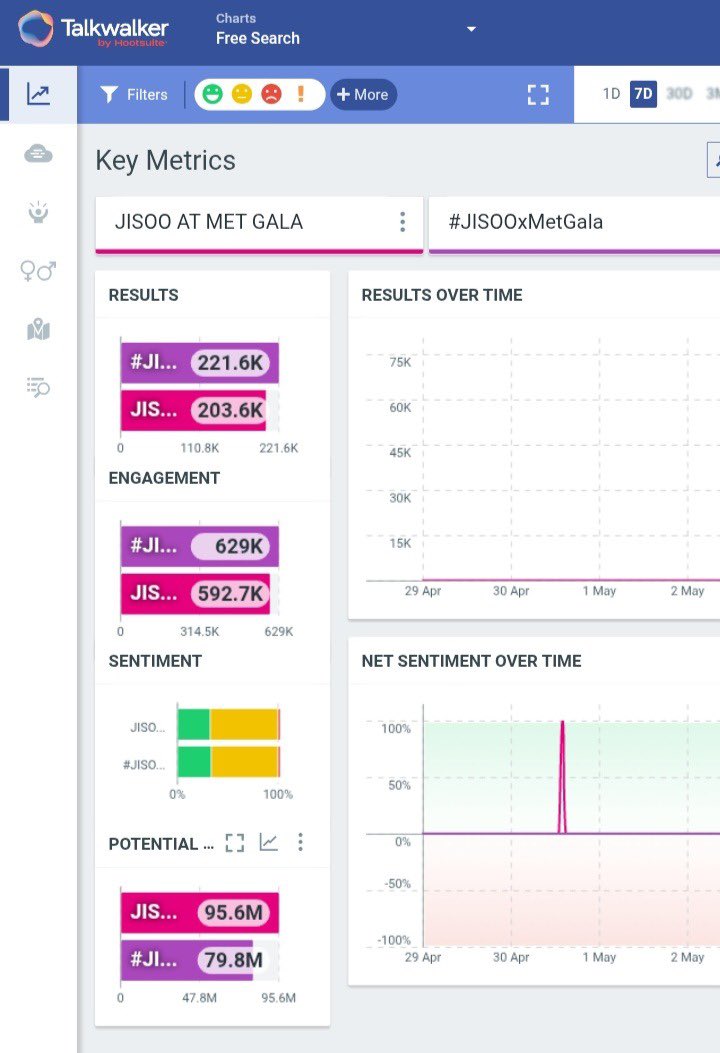
Task: Open the Potential widget three-dot menu
Action: [x=300, y=842]
